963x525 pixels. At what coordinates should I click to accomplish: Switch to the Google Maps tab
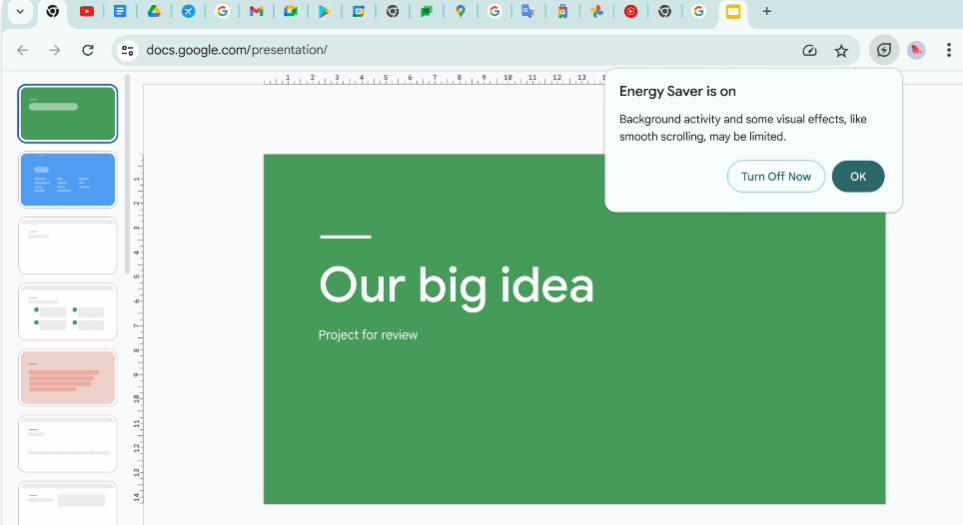(460, 12)
